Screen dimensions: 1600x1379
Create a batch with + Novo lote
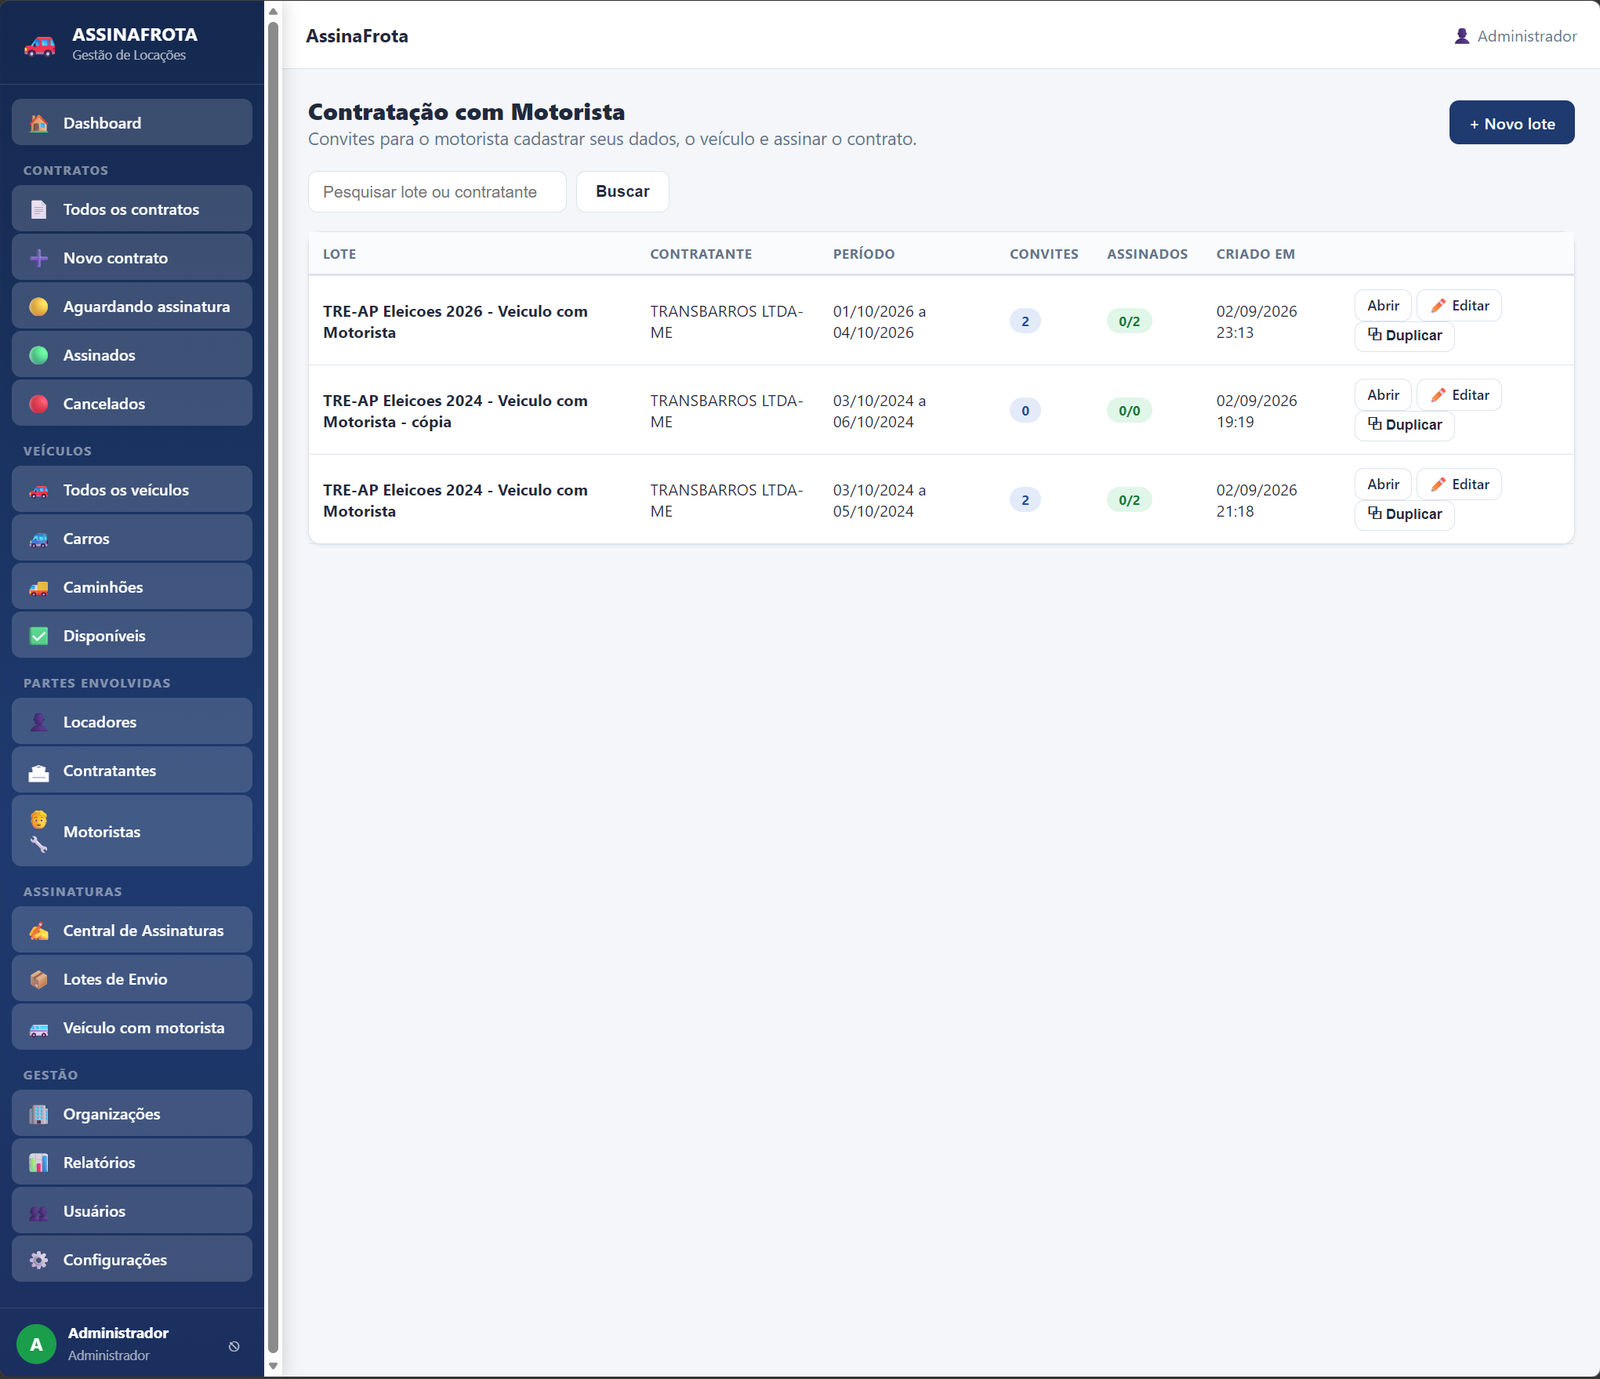(1512, 123)
